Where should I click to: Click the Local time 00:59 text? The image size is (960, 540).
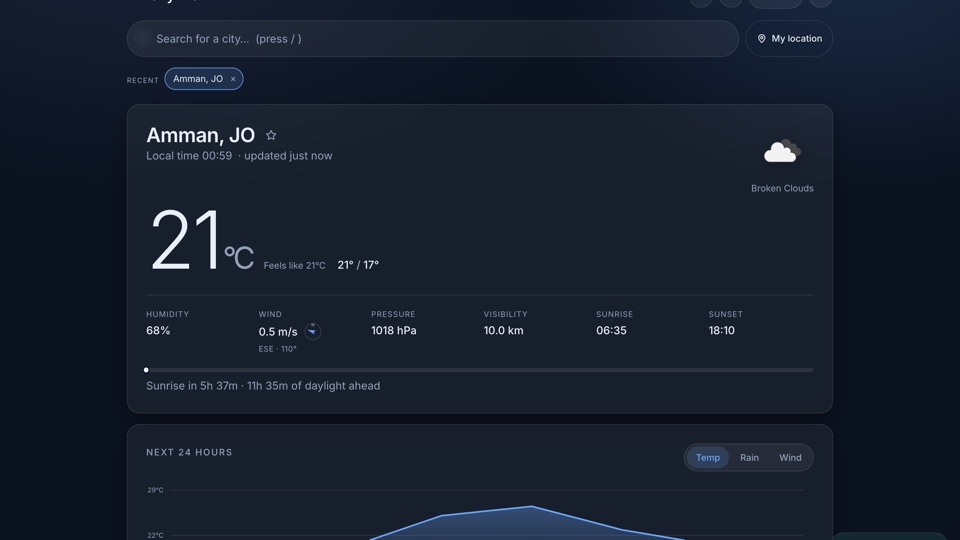pyautogui.click(x=189, y=156)
